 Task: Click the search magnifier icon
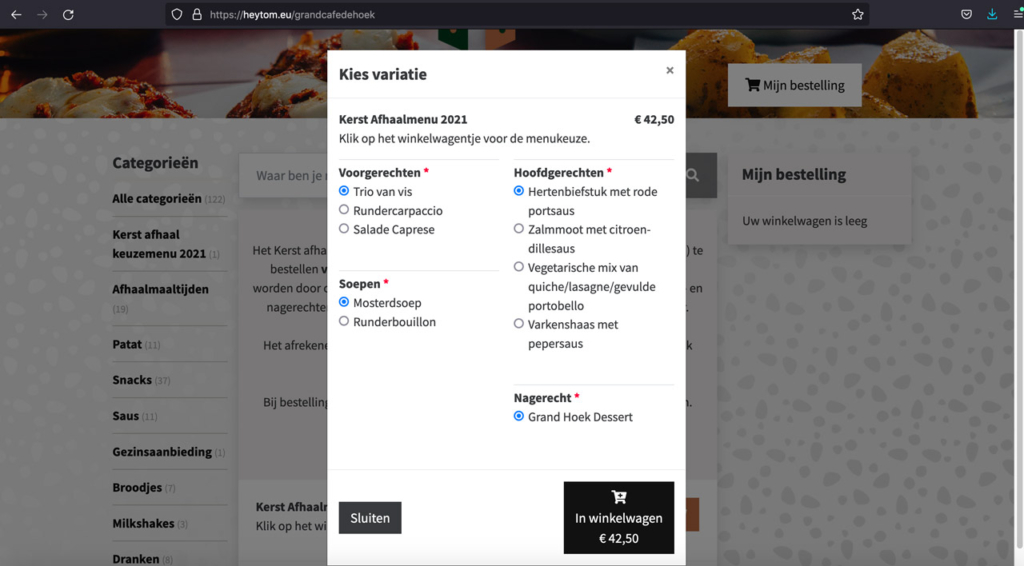[x=692, y=176]
